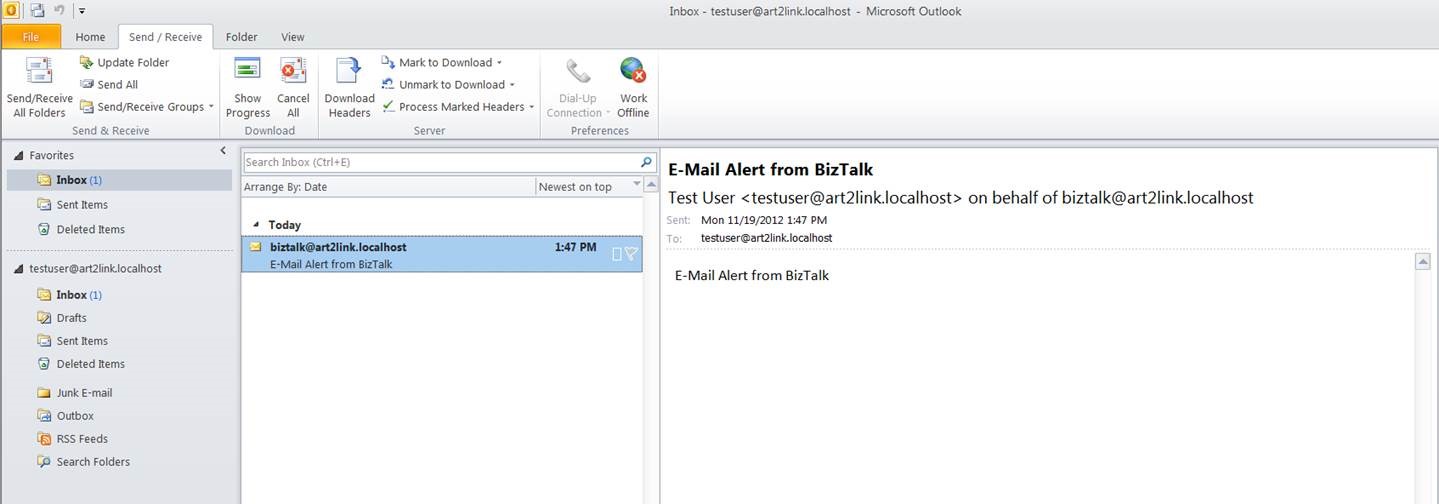
Task: Open Customize Quick Access Toolbar dropdown
Action: pos(81,11)
